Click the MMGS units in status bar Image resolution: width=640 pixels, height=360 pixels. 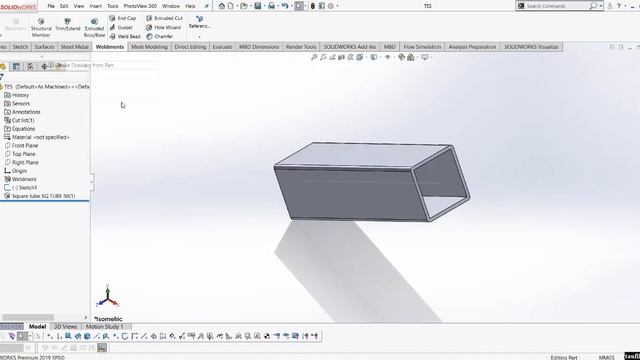click(x=606, y=357)
